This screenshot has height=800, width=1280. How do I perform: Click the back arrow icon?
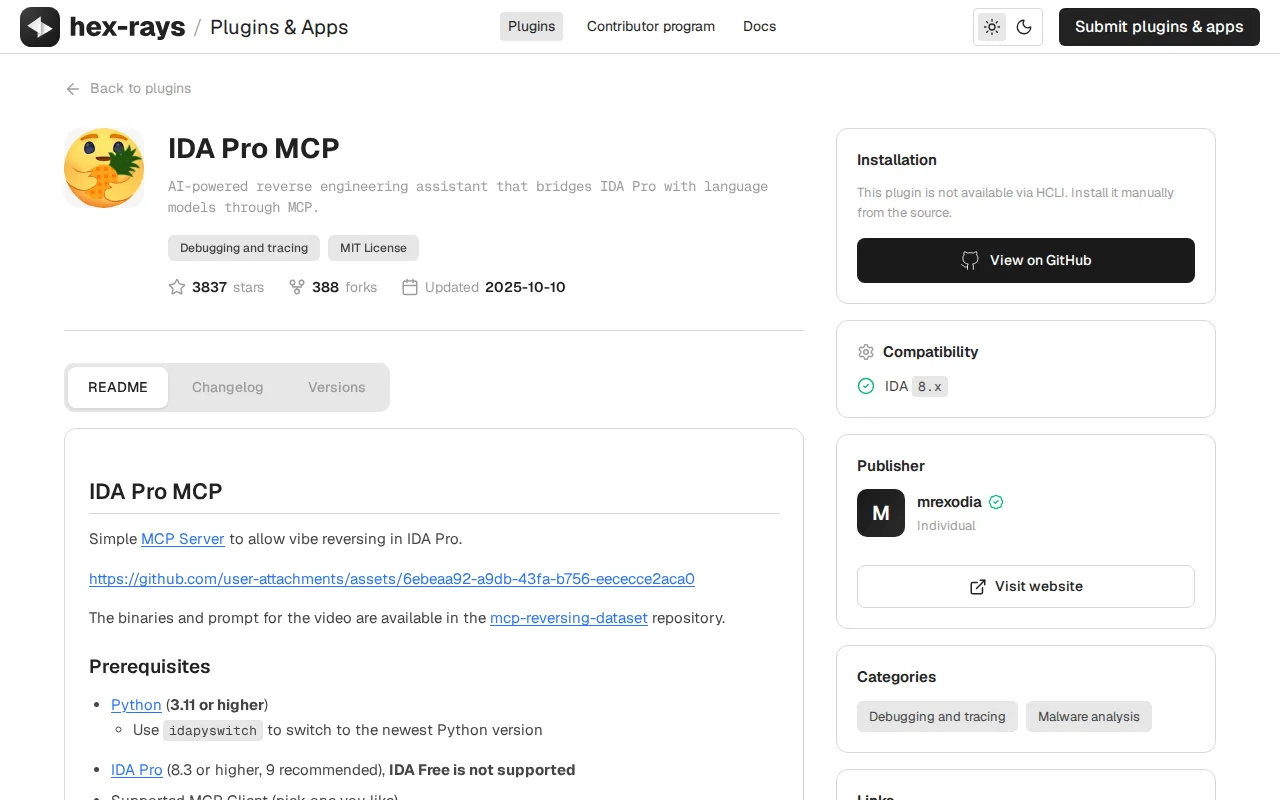(73, 89)
